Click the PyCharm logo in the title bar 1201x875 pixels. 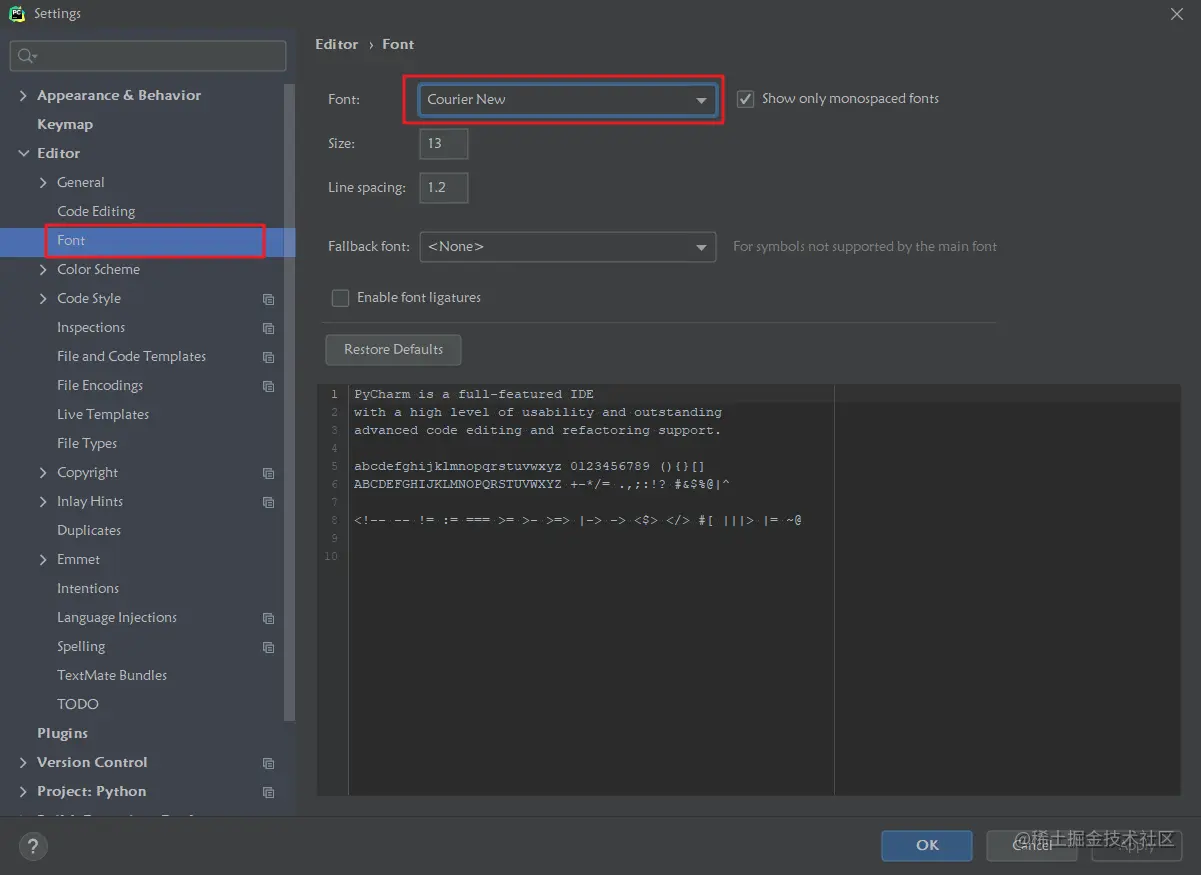17,14
